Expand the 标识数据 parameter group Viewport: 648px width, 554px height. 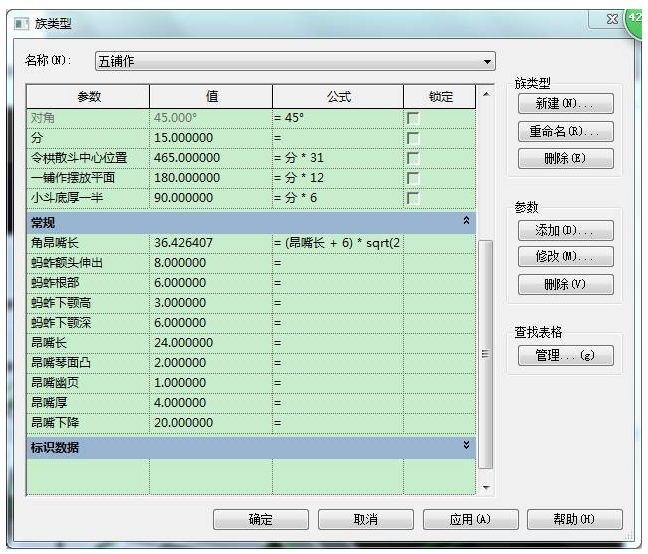466,445
